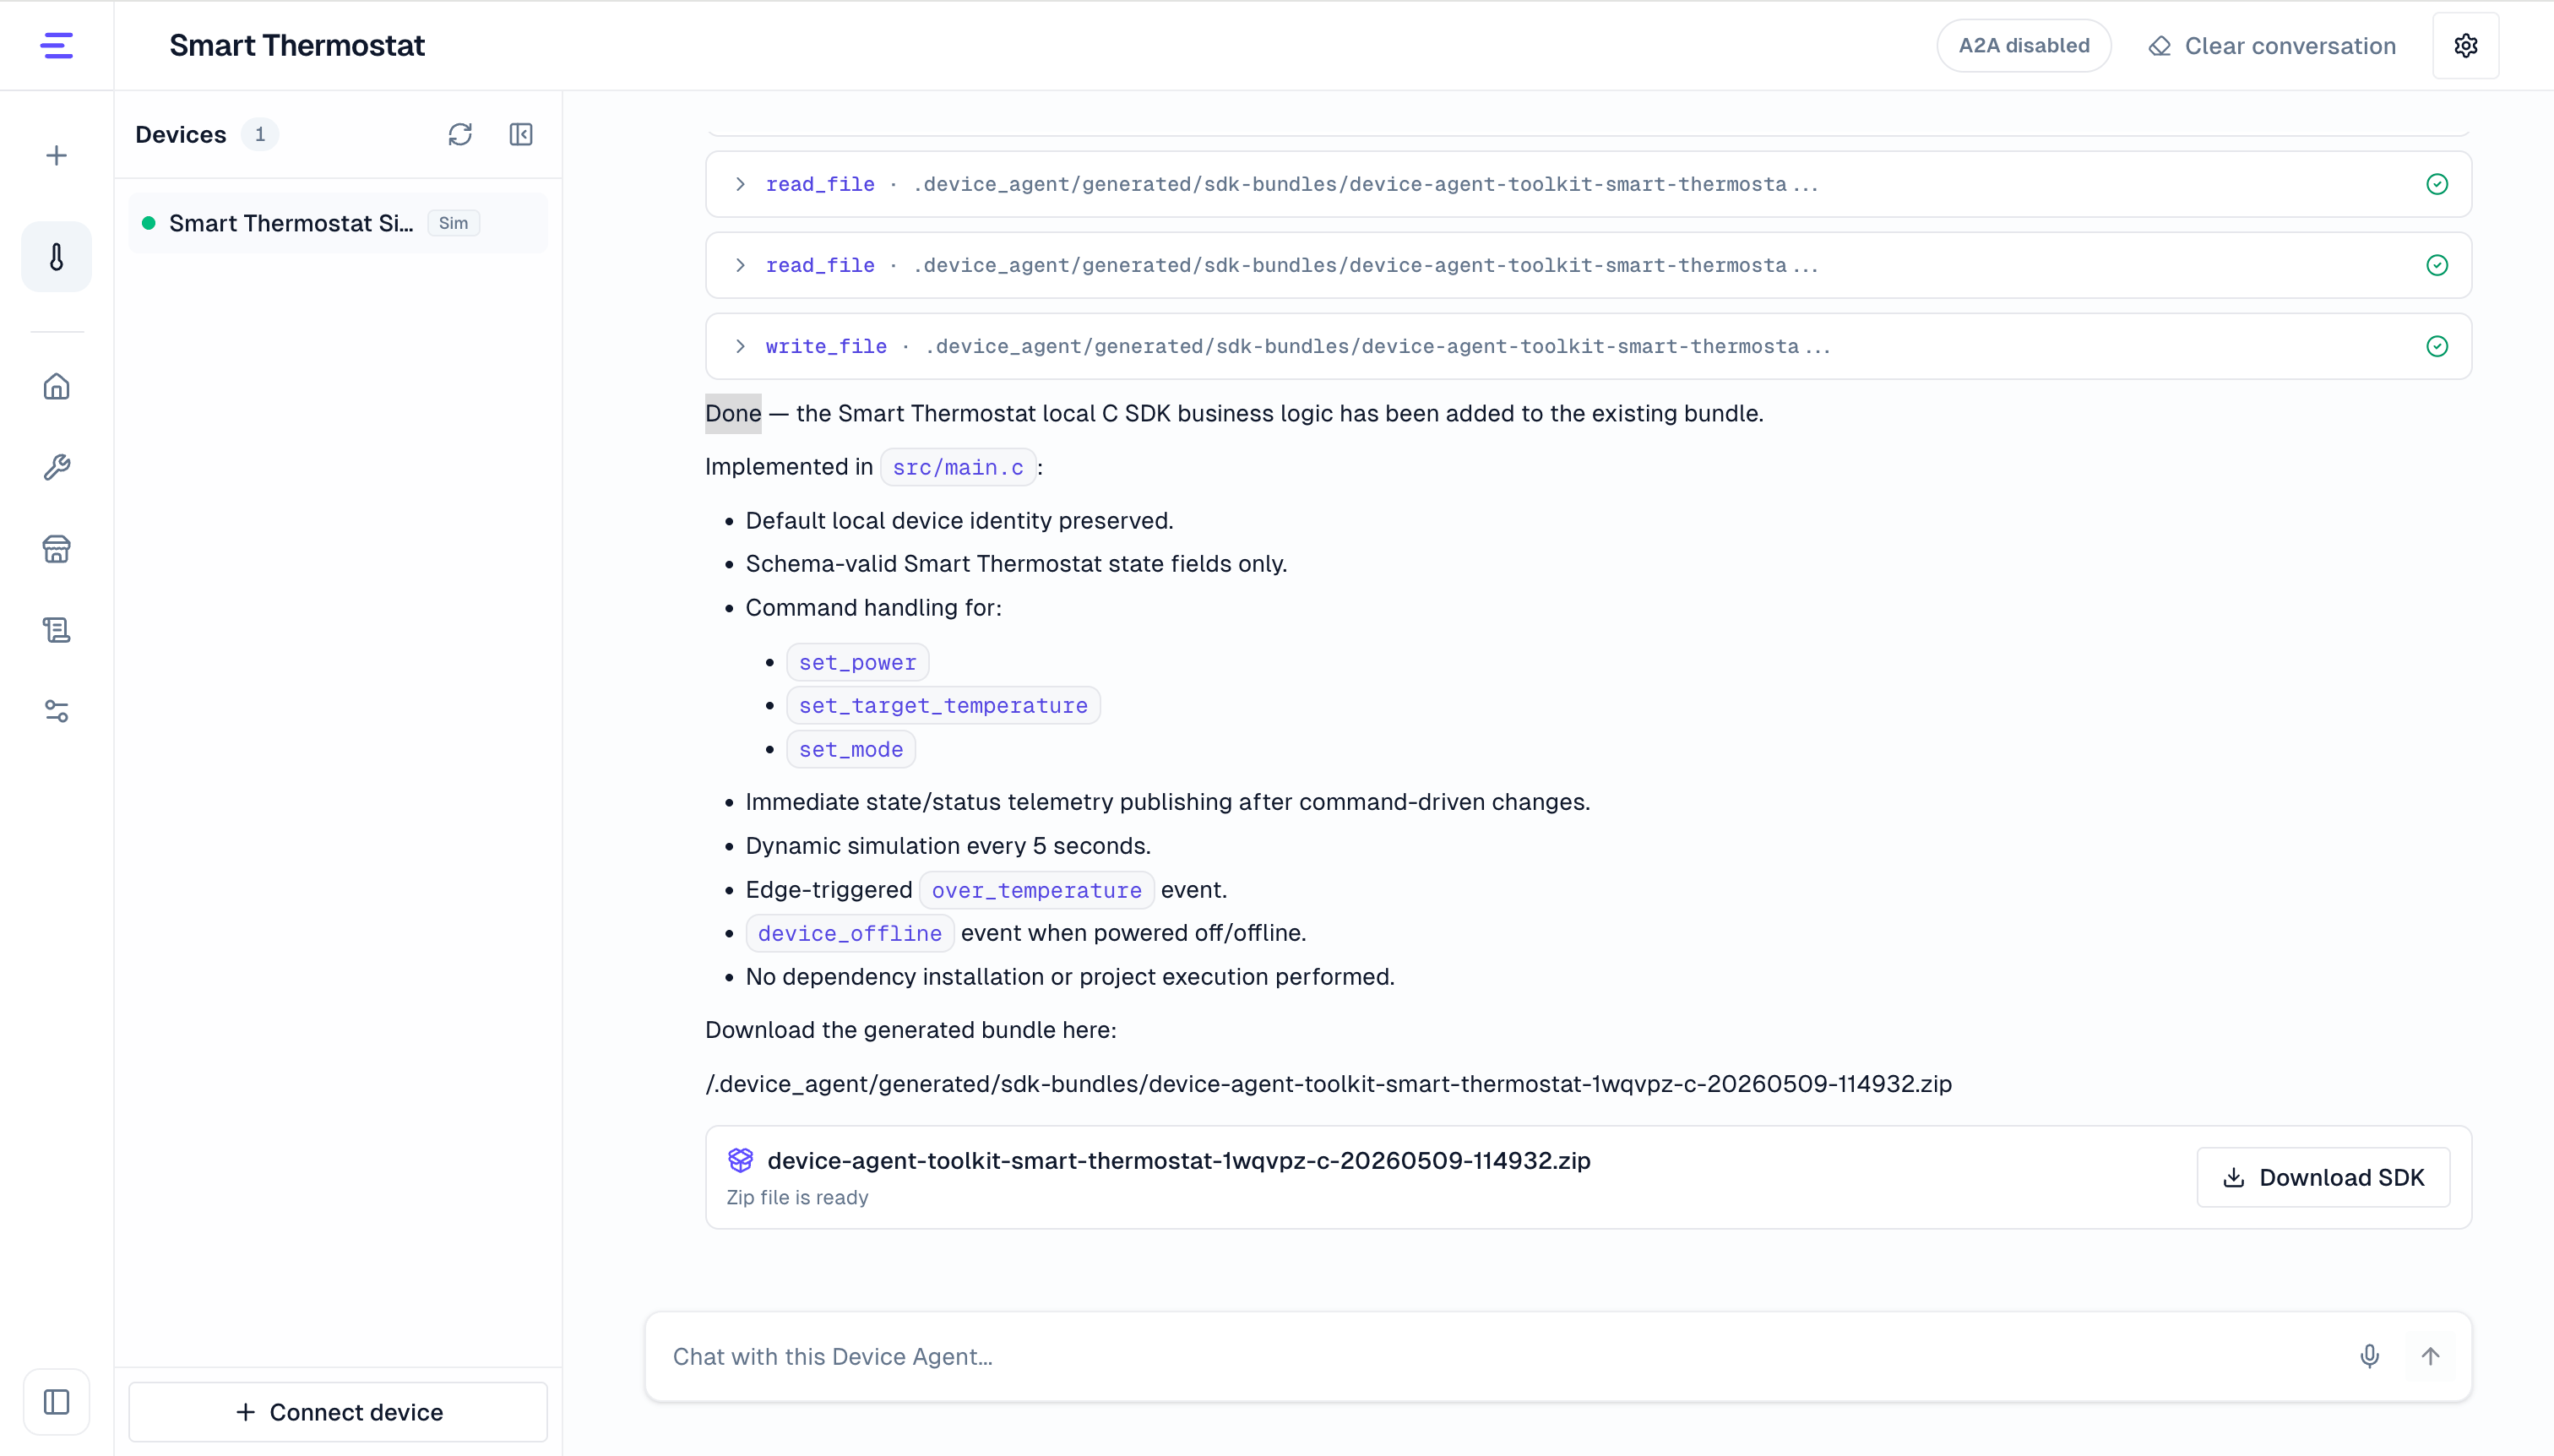Click the send arrow icon
Screen dimensions: 2554x1456
[2430, 1356]
